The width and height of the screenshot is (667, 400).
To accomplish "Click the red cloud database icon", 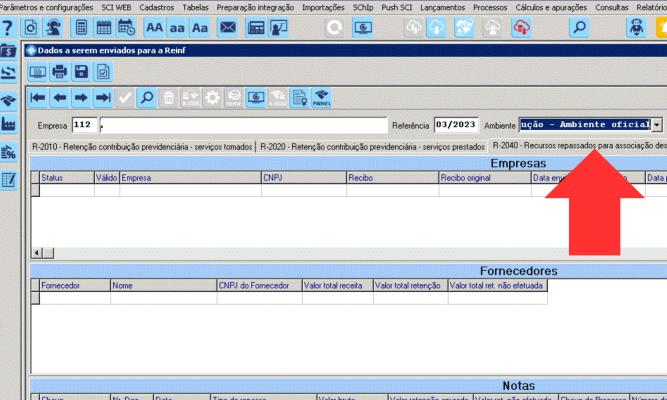I will pos(521,28).
